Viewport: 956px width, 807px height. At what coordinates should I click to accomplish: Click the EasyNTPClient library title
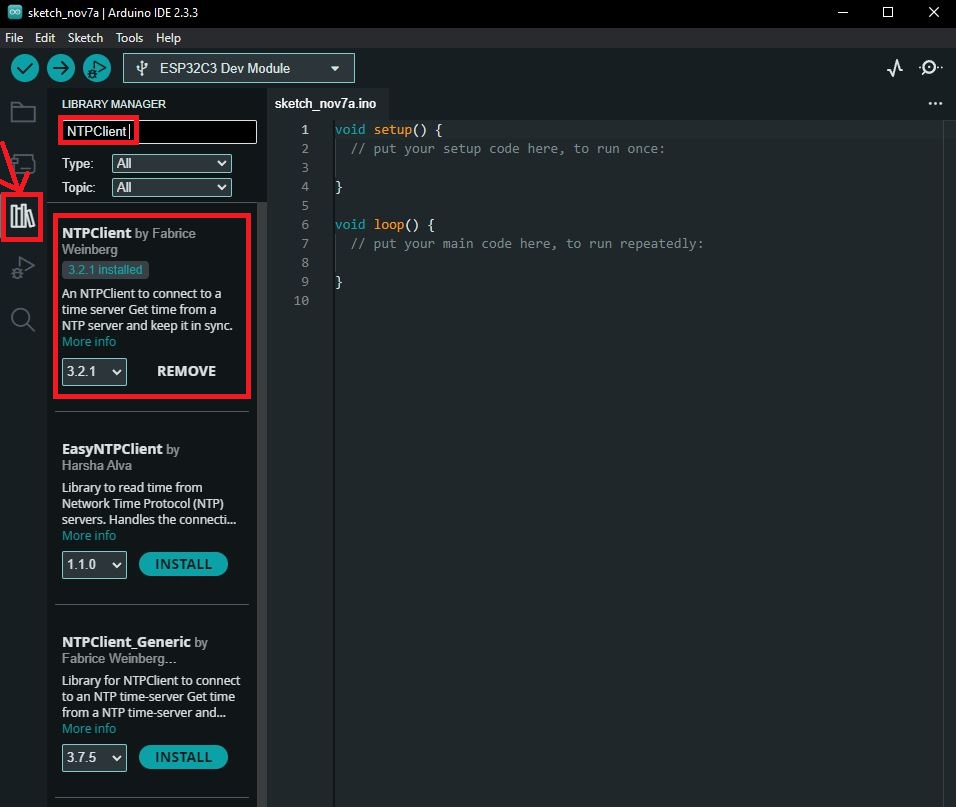tap(112, 449)
